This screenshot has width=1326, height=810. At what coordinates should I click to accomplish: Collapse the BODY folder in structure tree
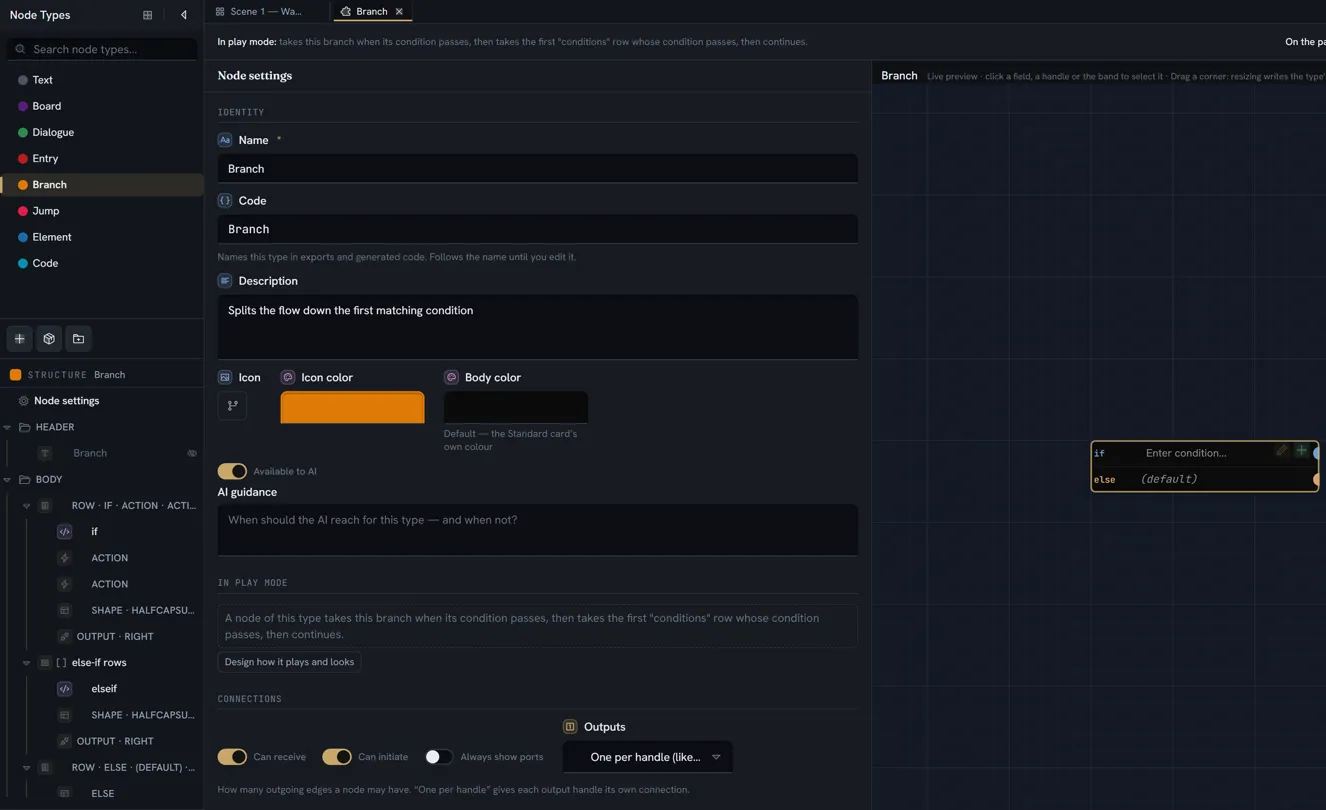tap(7, 480)
